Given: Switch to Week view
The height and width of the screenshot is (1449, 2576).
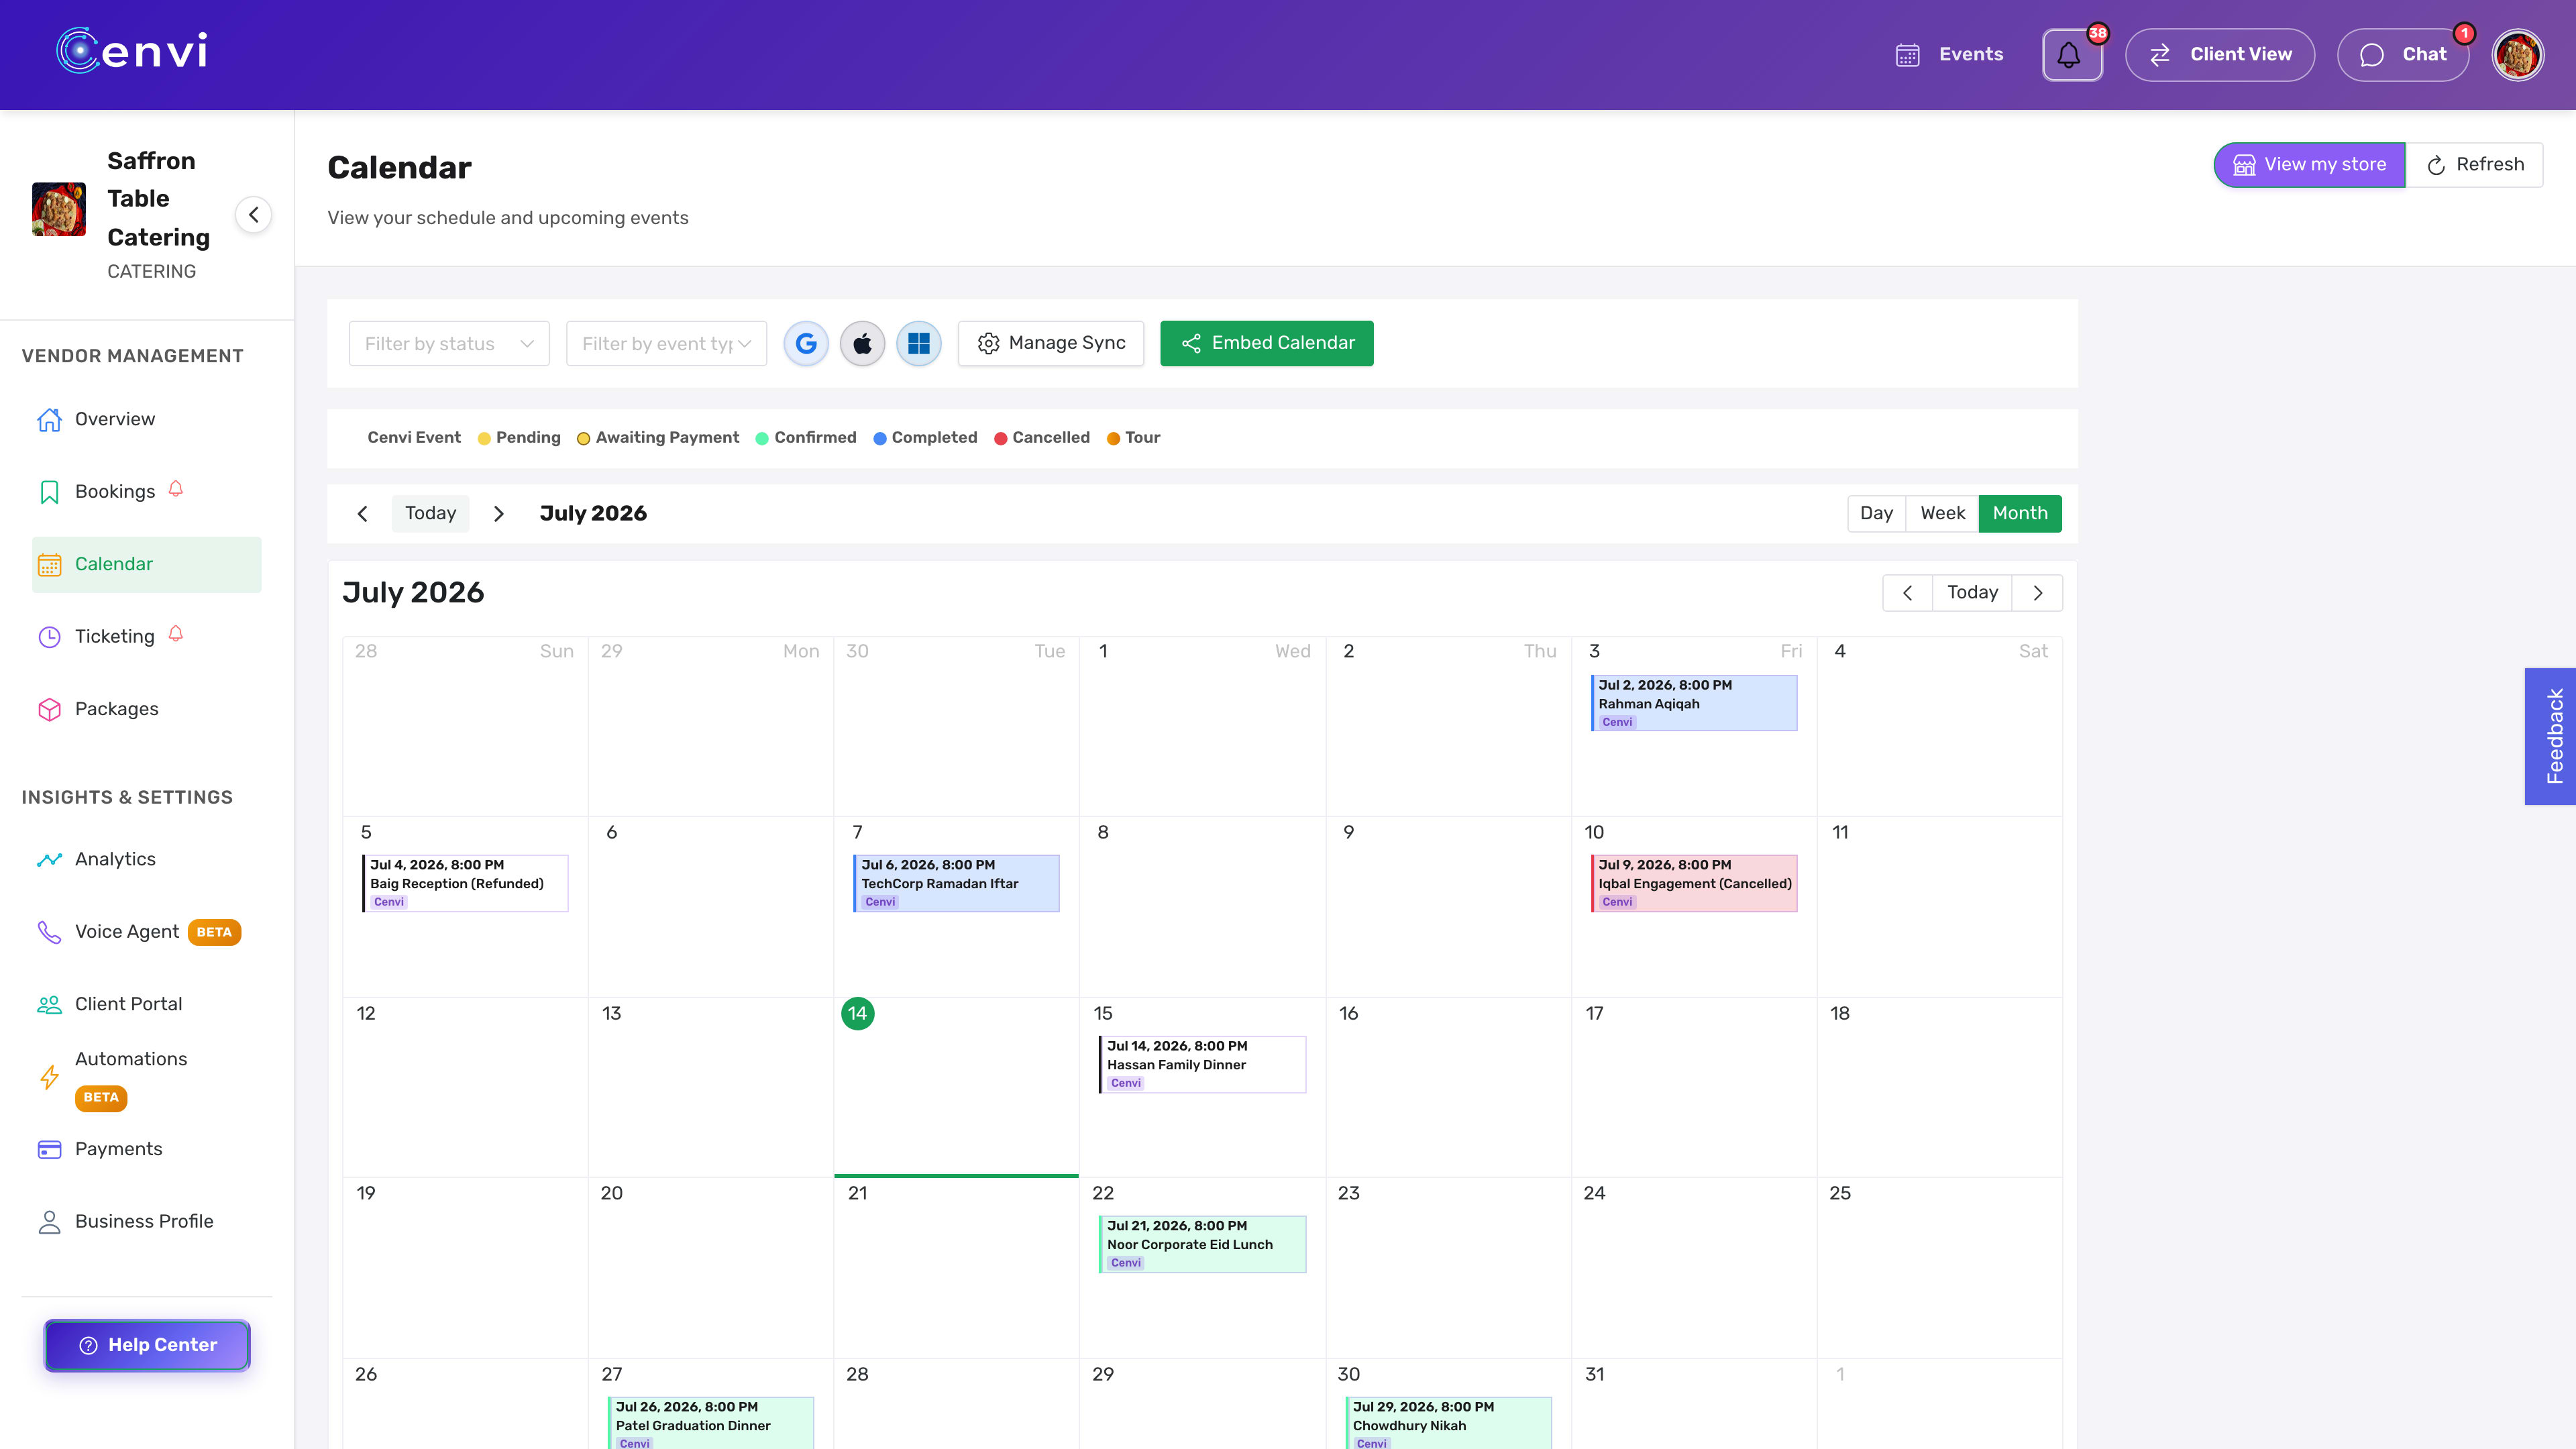Looking at the screenshot, I should tap(1942, 513).
